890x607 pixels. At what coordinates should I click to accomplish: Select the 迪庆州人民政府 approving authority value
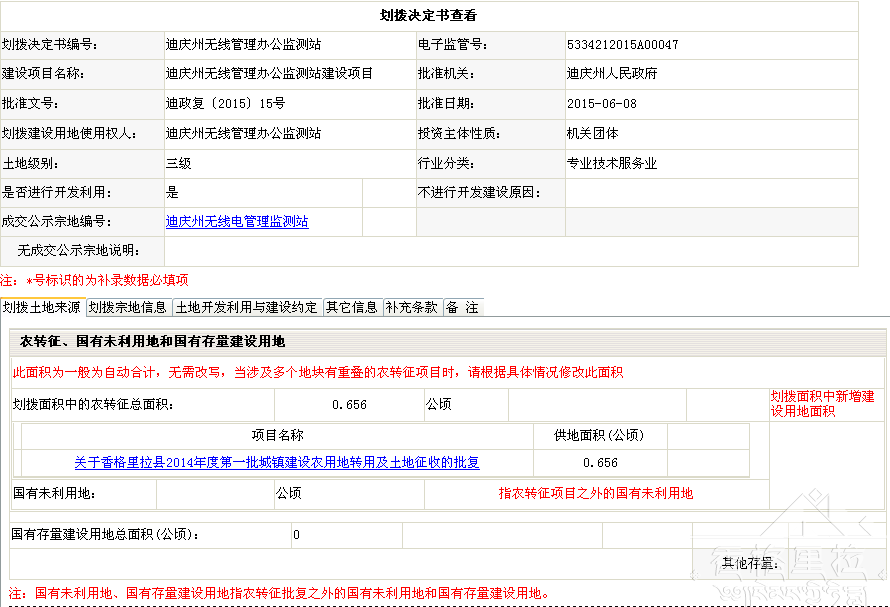pyautogui.click(x=611, y=74)
